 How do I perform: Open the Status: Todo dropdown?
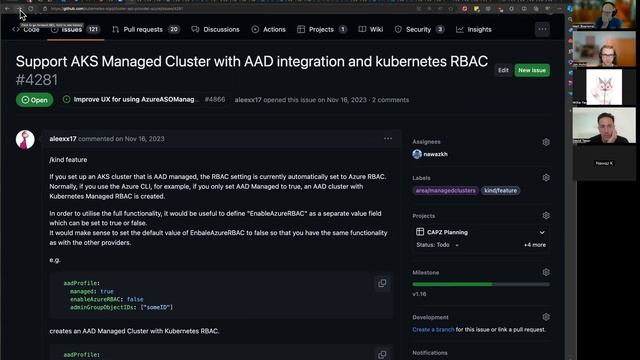coord(437,245)
